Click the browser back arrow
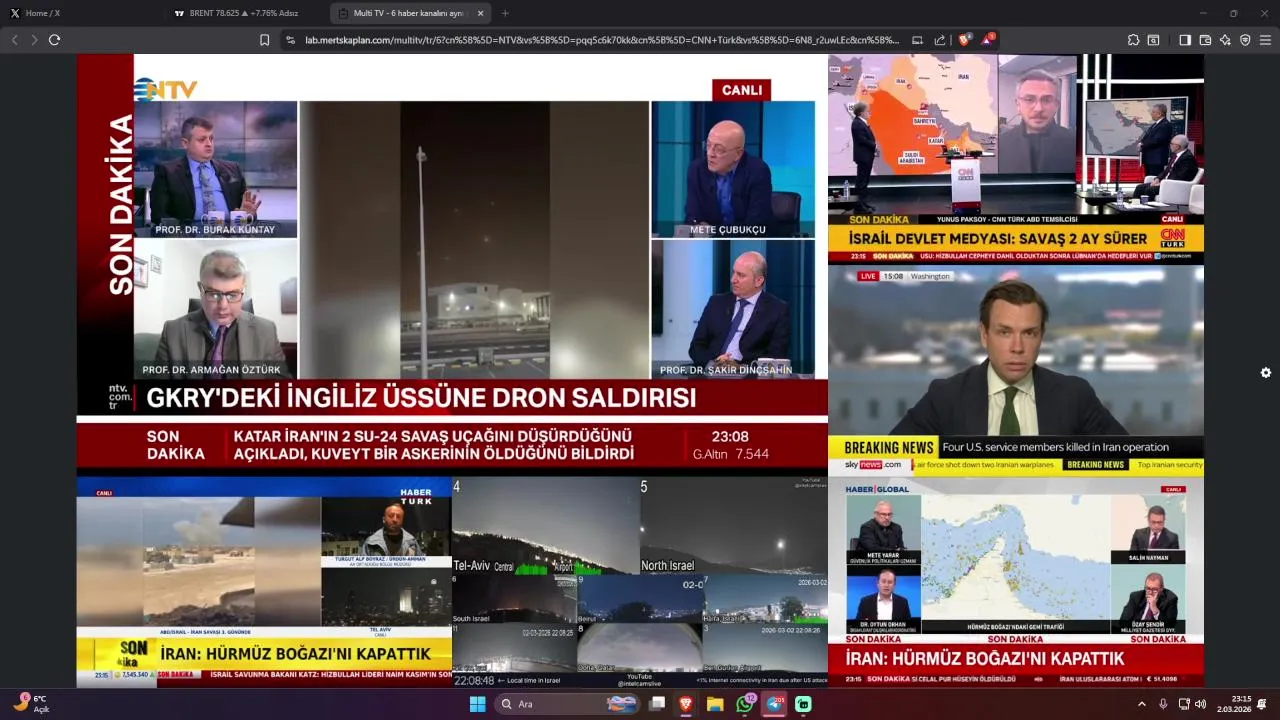The width and height of the screenshot is (1280, 720). 15,40
